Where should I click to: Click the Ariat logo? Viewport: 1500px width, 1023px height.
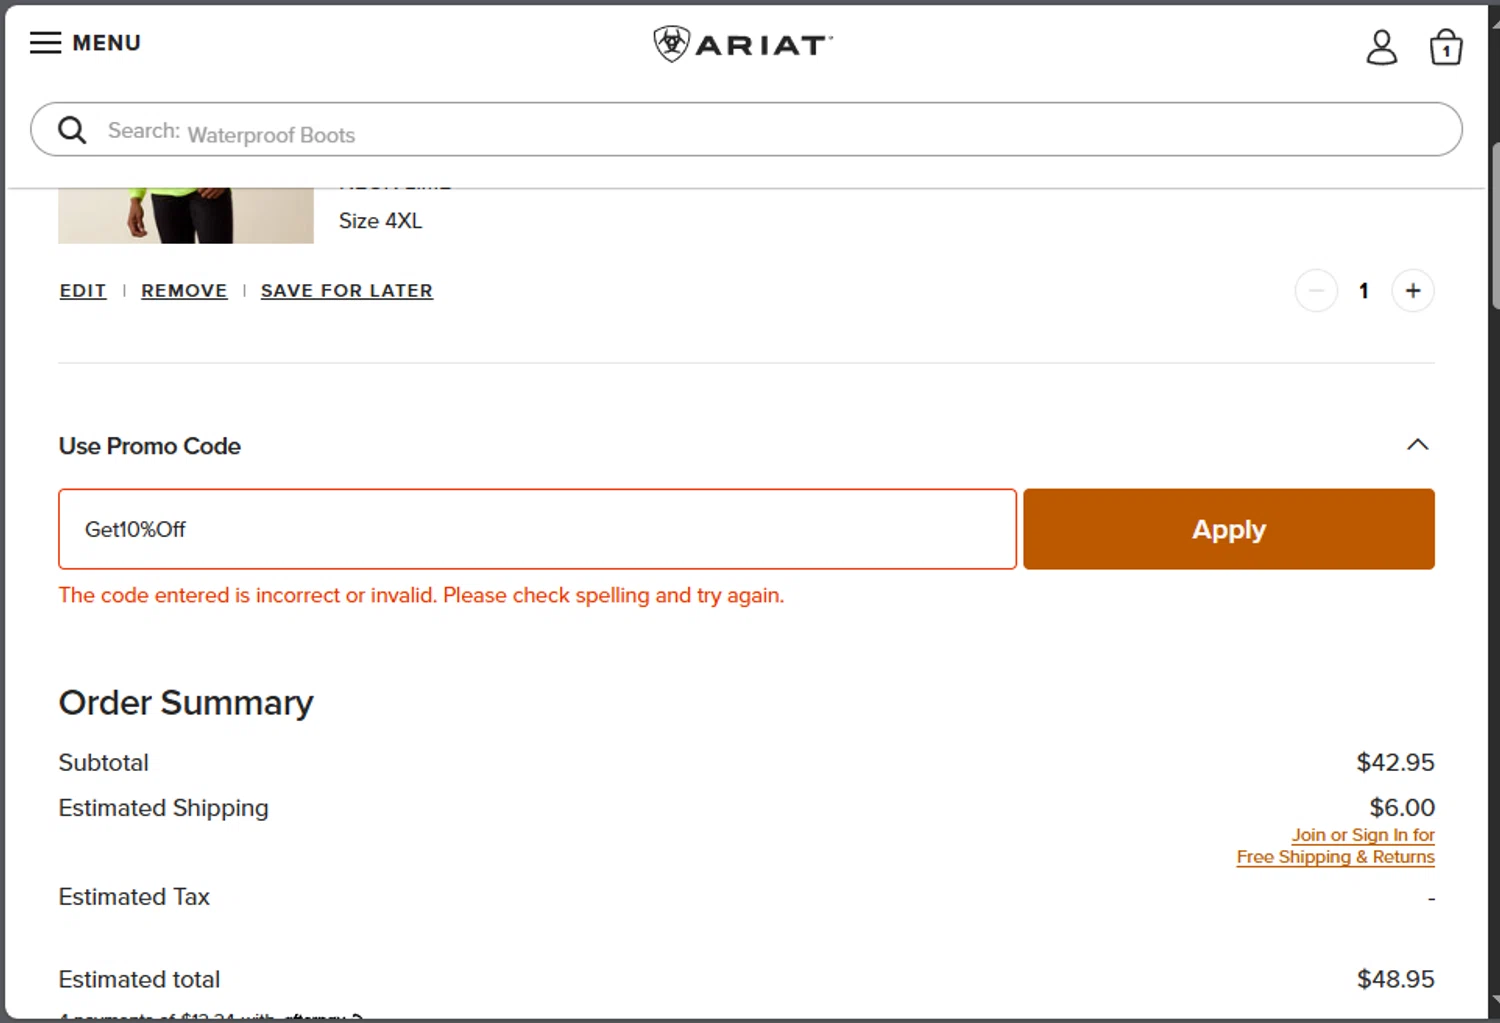[x=743, y=44]
